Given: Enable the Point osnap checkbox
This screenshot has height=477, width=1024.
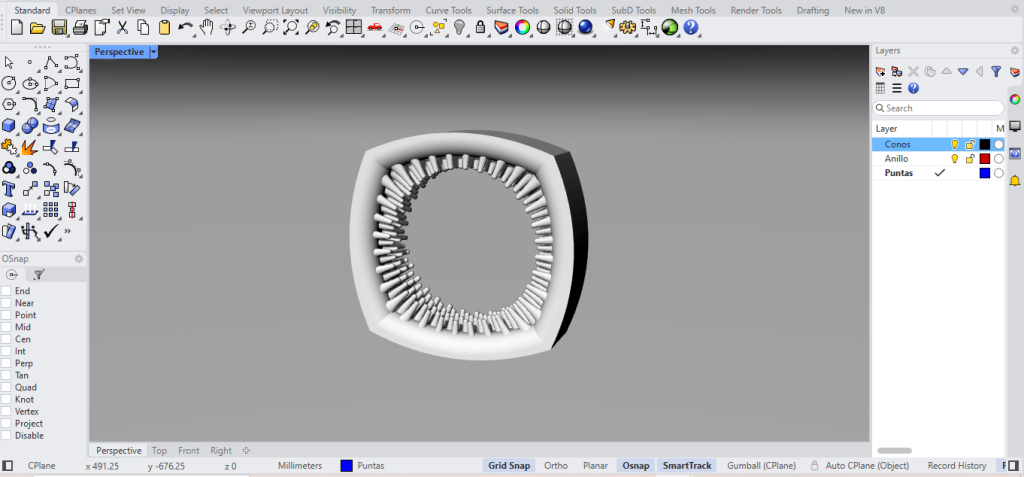Looking at the screenshot, I should (7, 315).
